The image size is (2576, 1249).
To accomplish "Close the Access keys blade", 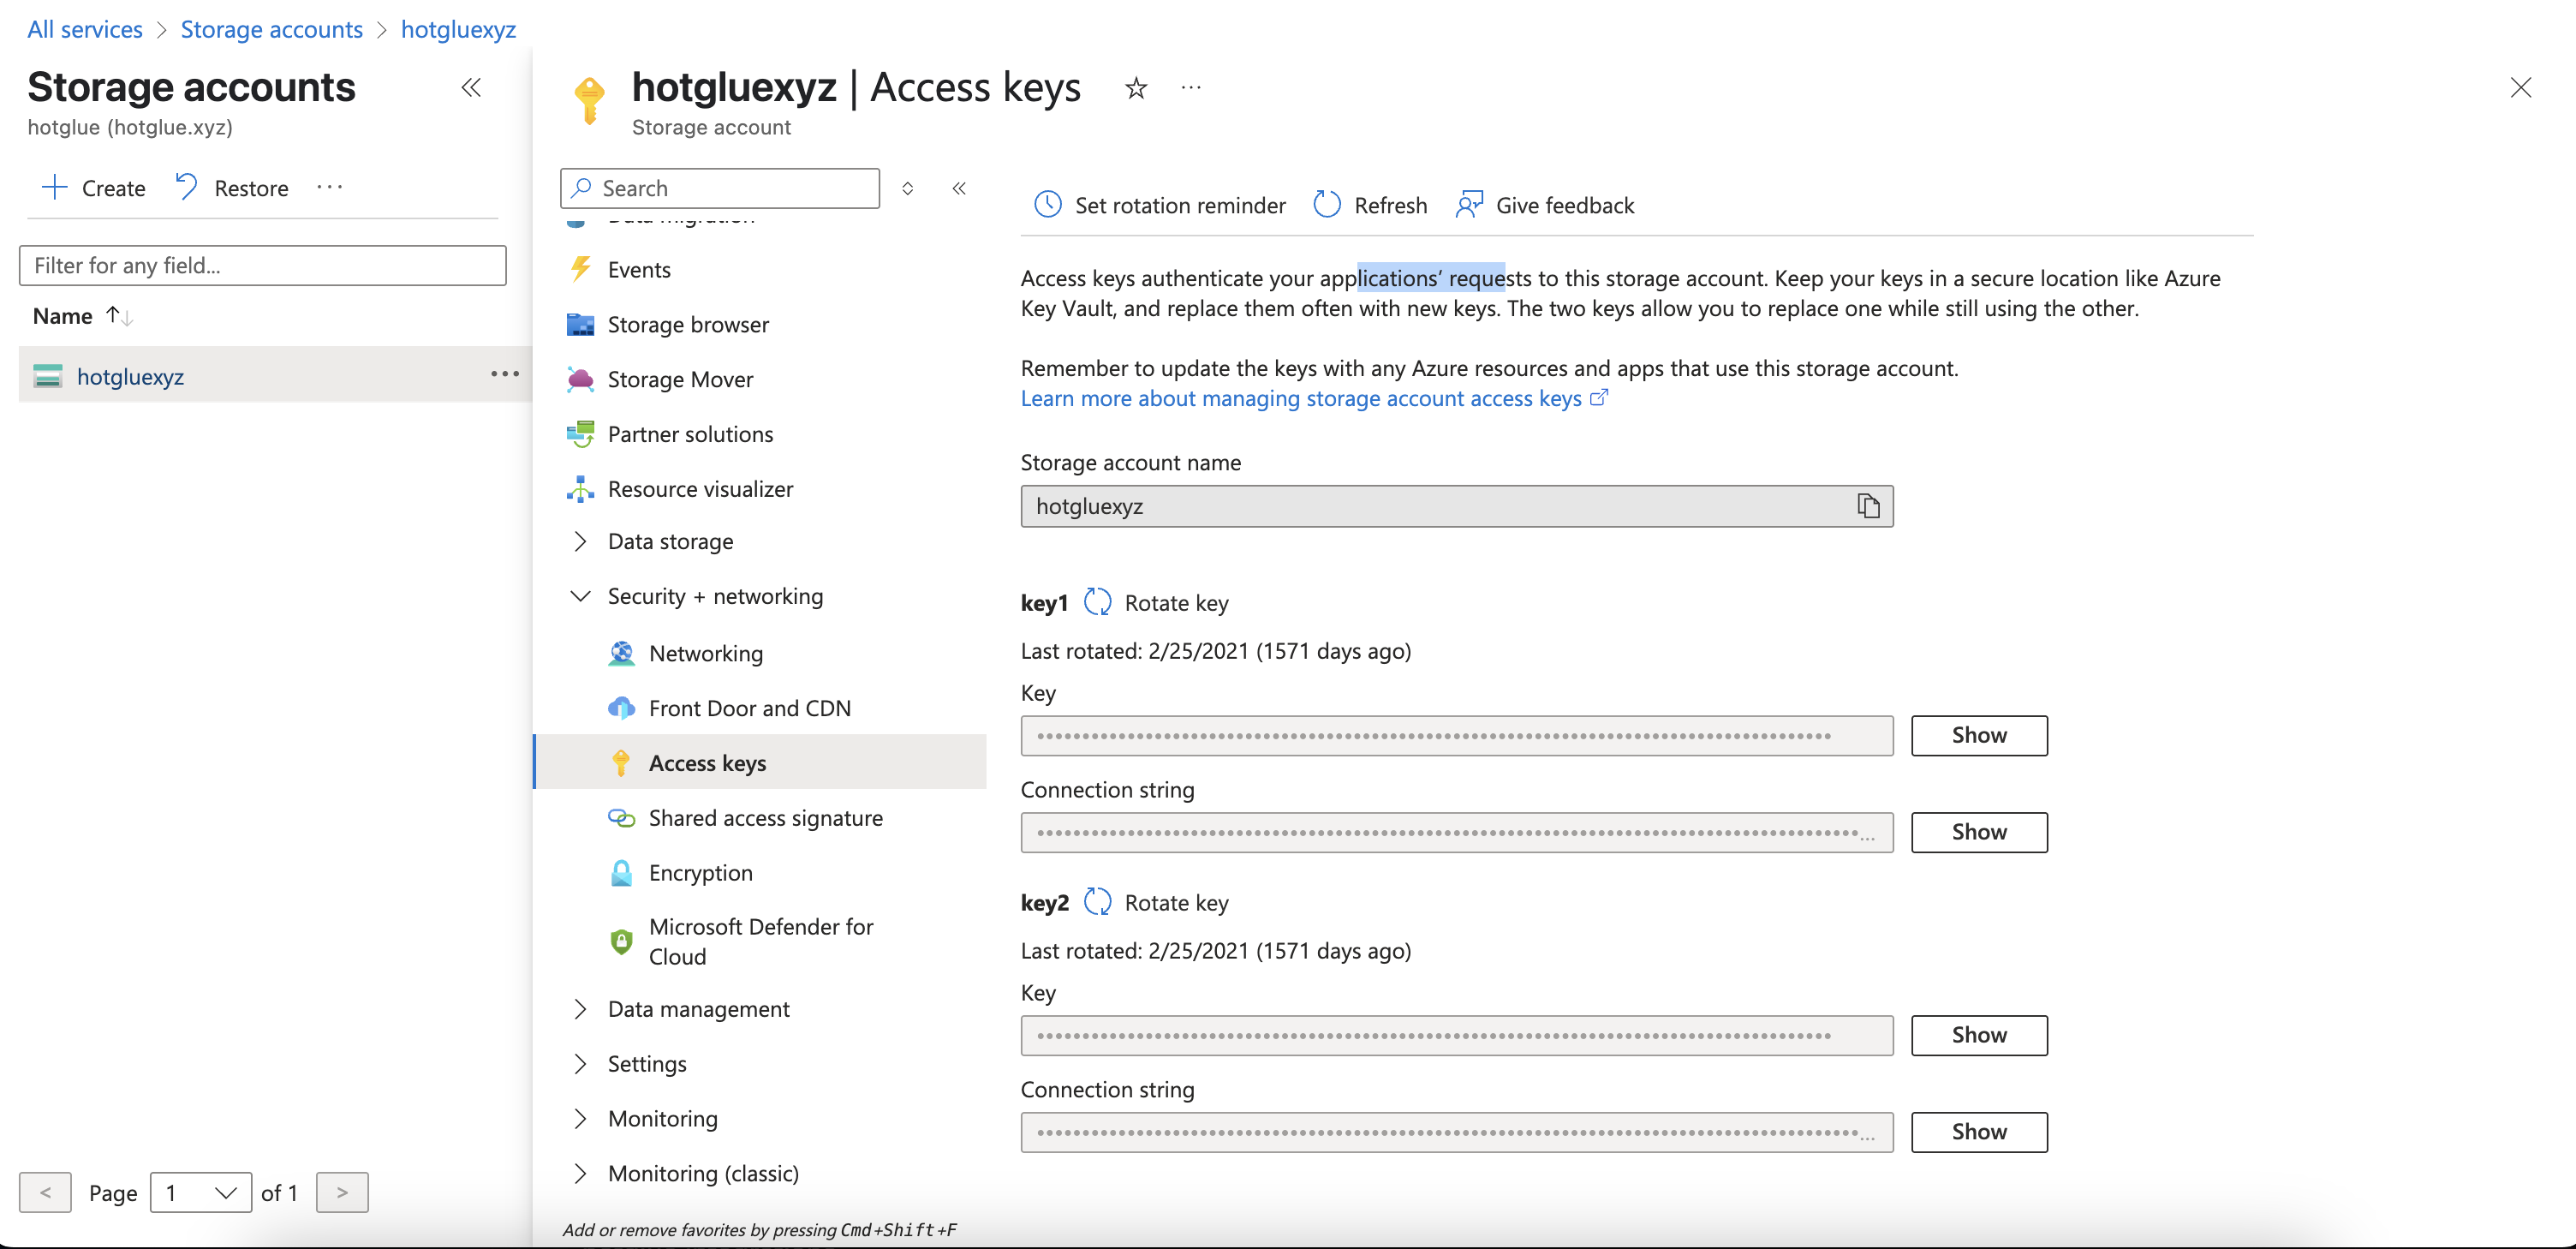I will (2520, 88).
